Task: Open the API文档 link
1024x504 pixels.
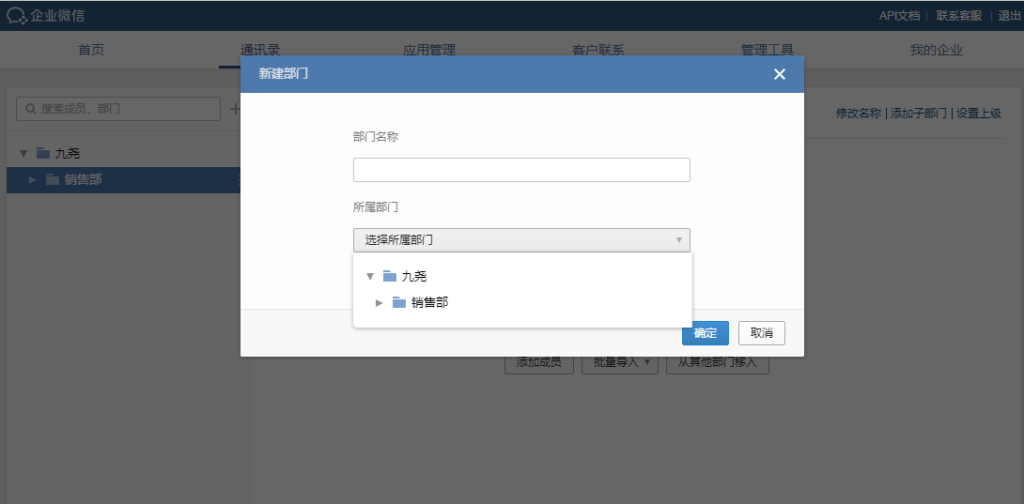Action: pos(899,16)
